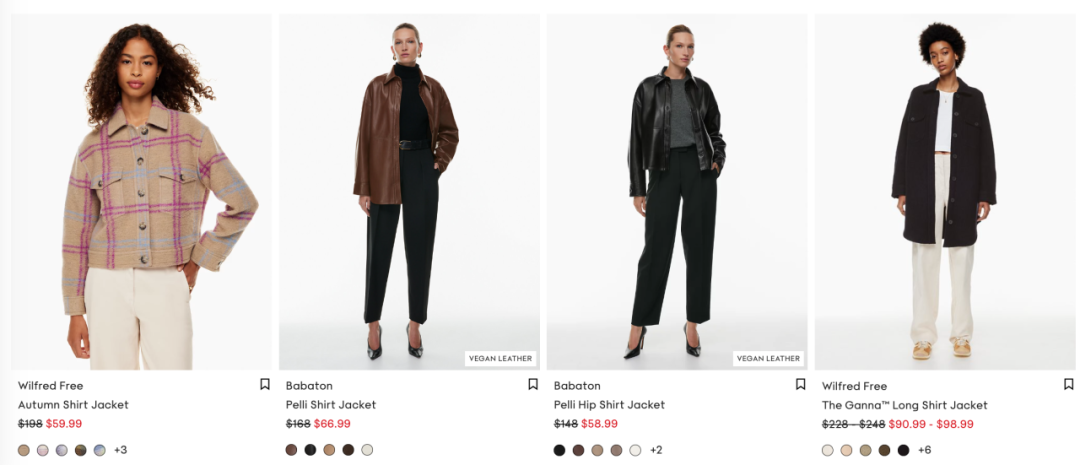Select first tan swatch of Autumn Shirt Jacket
Image resolution: width=1080 pixels, height=465 pixels.
pos(24,450)
